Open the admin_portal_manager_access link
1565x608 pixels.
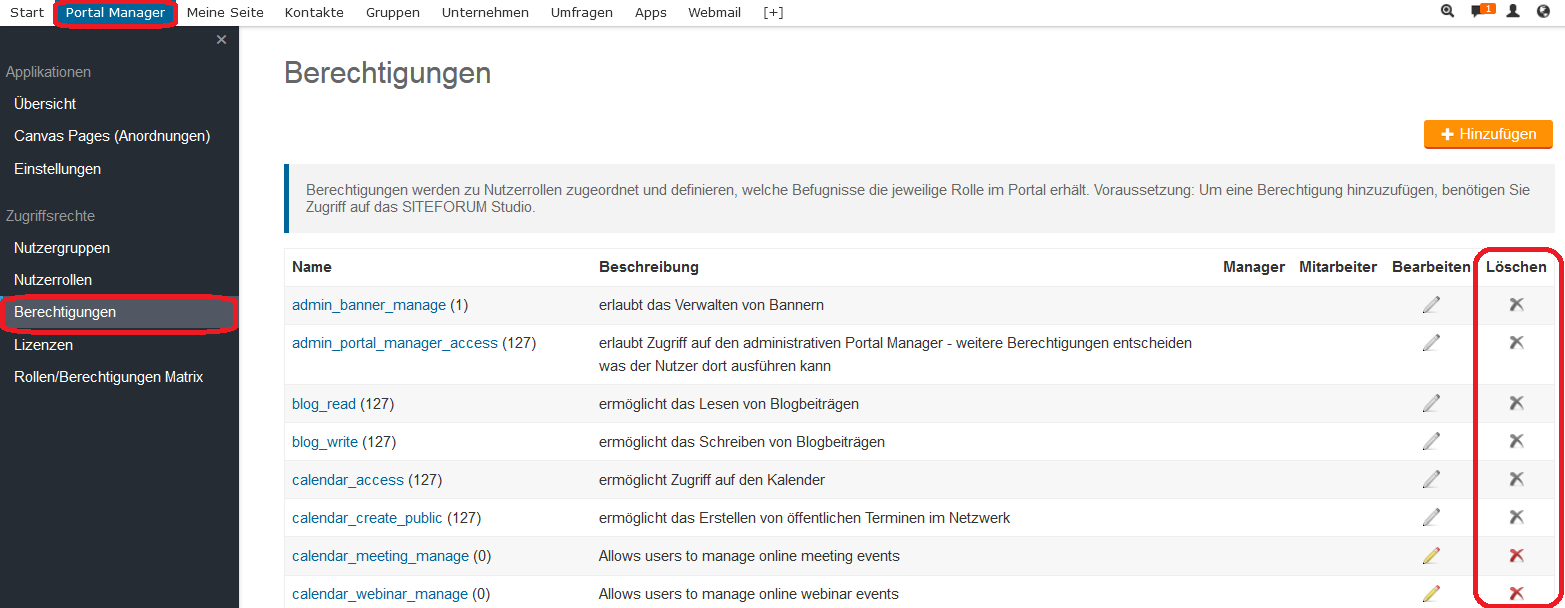tap(394, 343)
